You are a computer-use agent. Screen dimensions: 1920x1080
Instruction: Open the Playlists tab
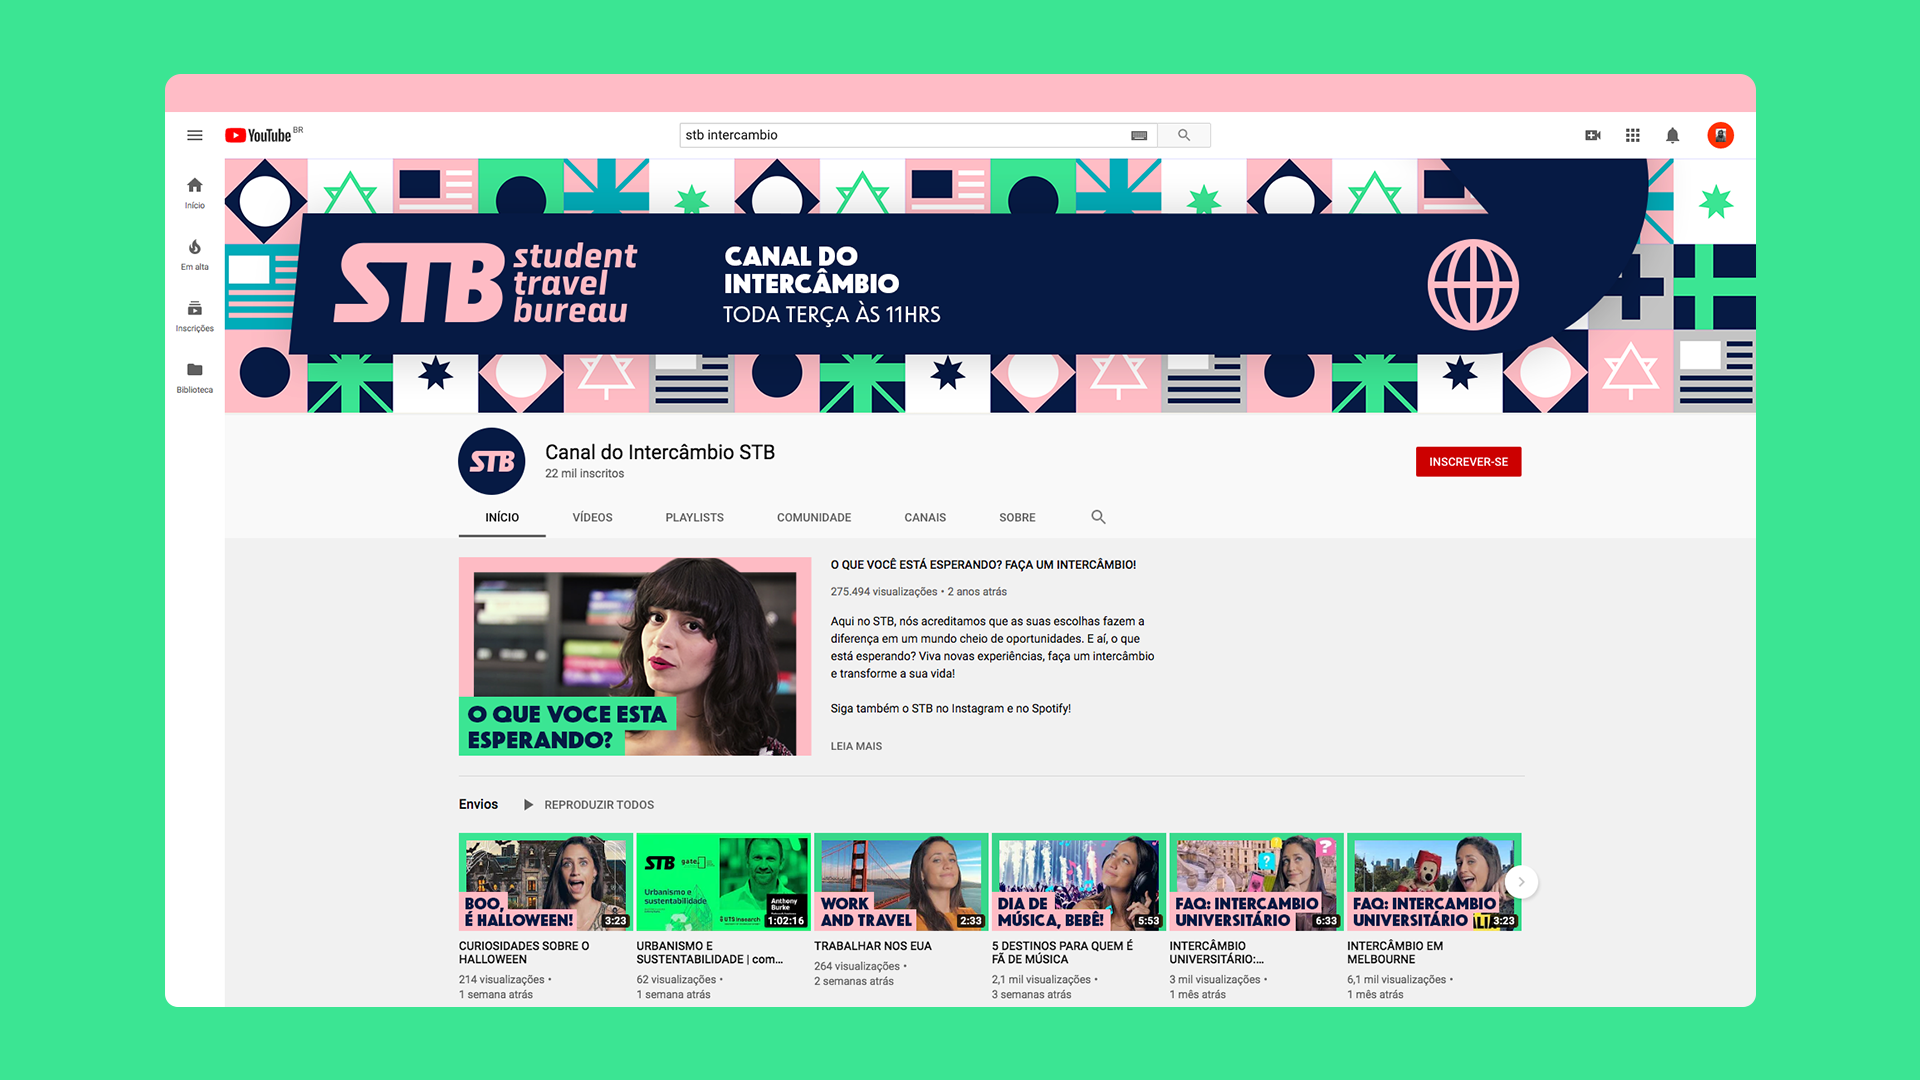pyautogui.click(x=694, y=517)
